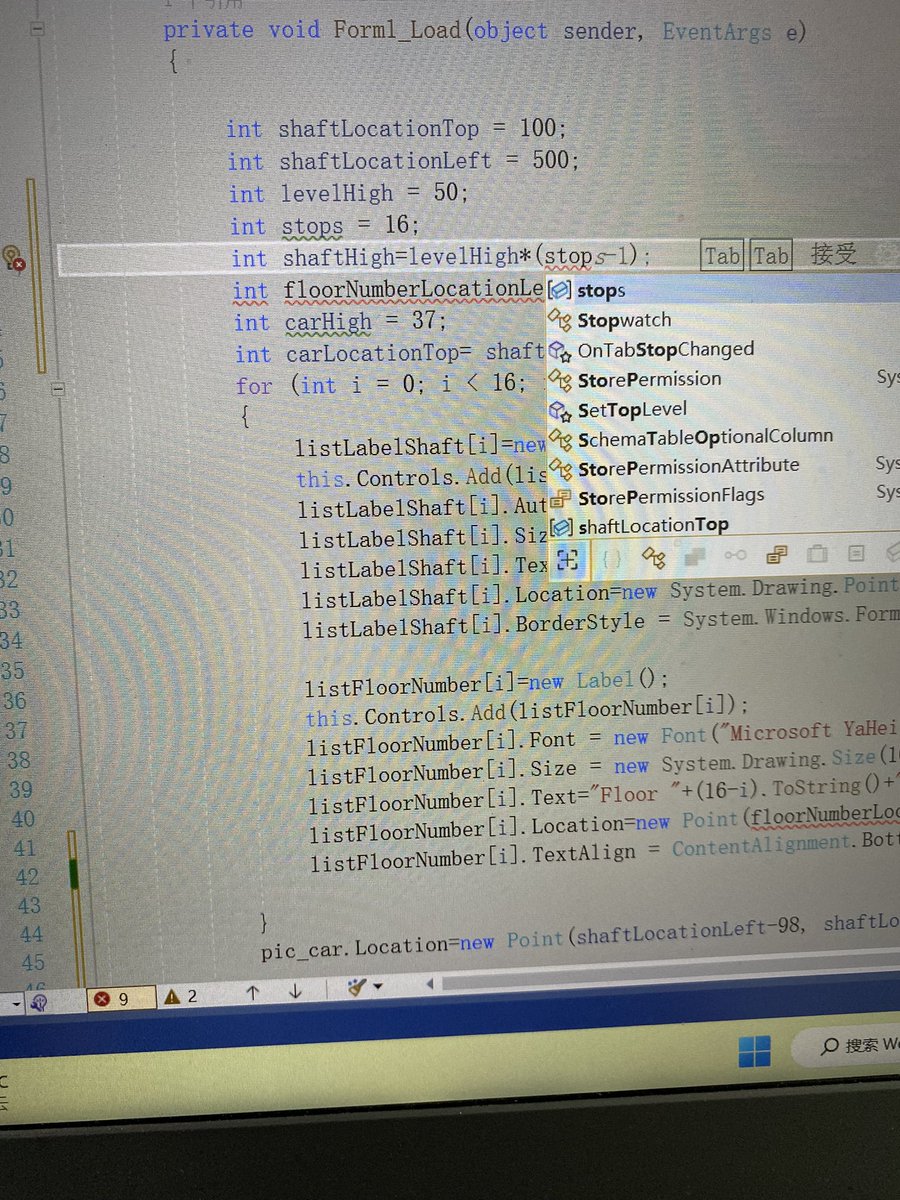
Task: Go to previous issue with up arrow
Action: click(252, 993)
